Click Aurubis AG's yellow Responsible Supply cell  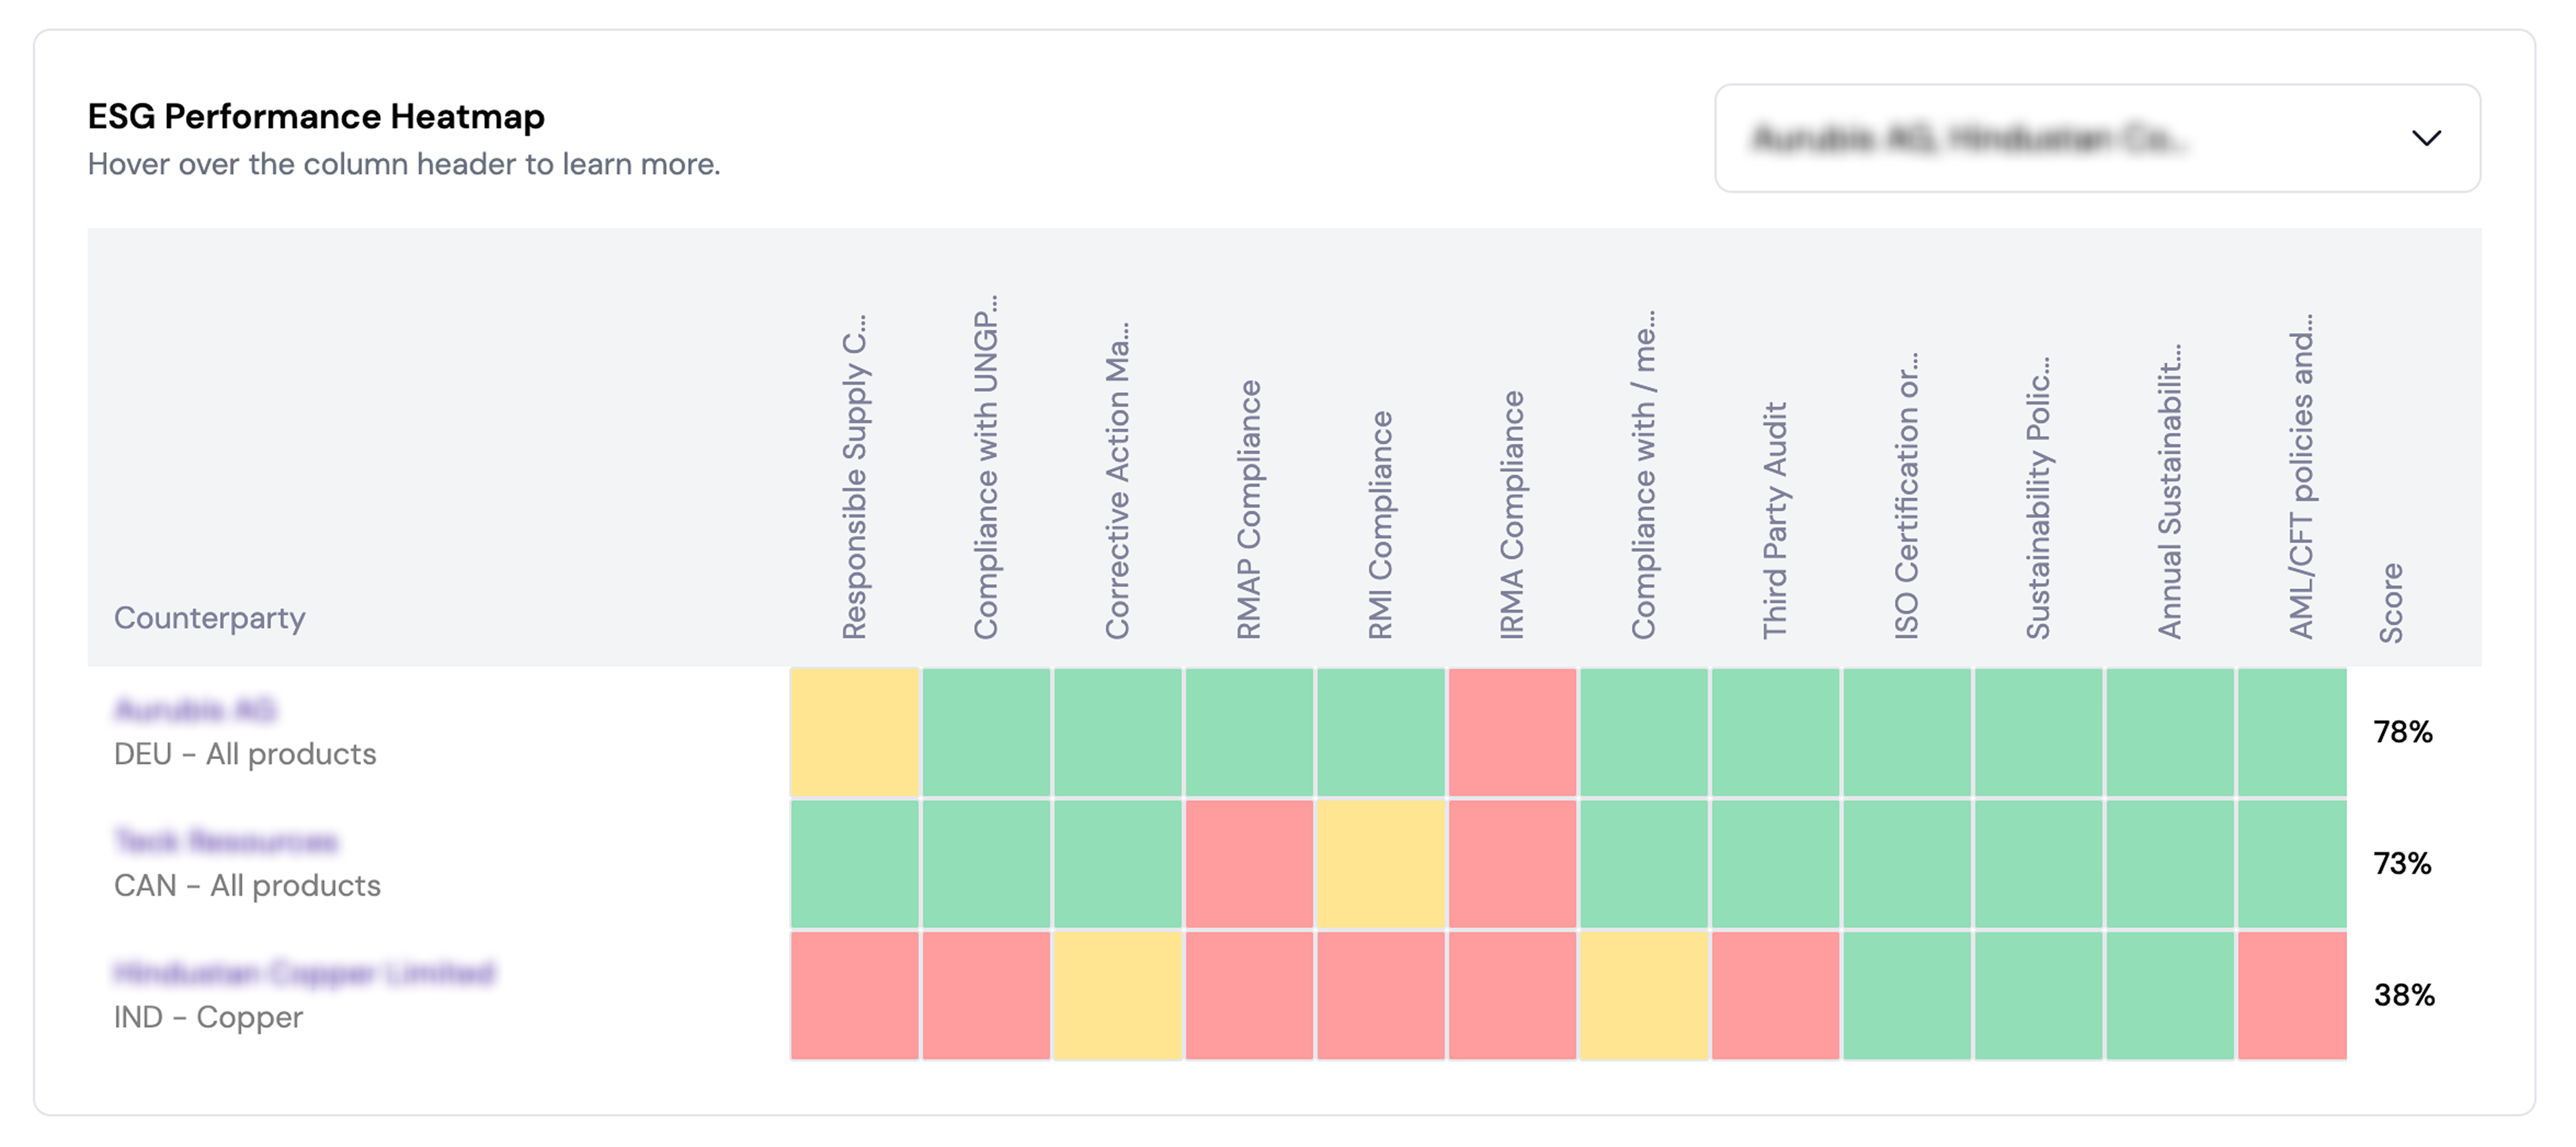coord(855,732)
